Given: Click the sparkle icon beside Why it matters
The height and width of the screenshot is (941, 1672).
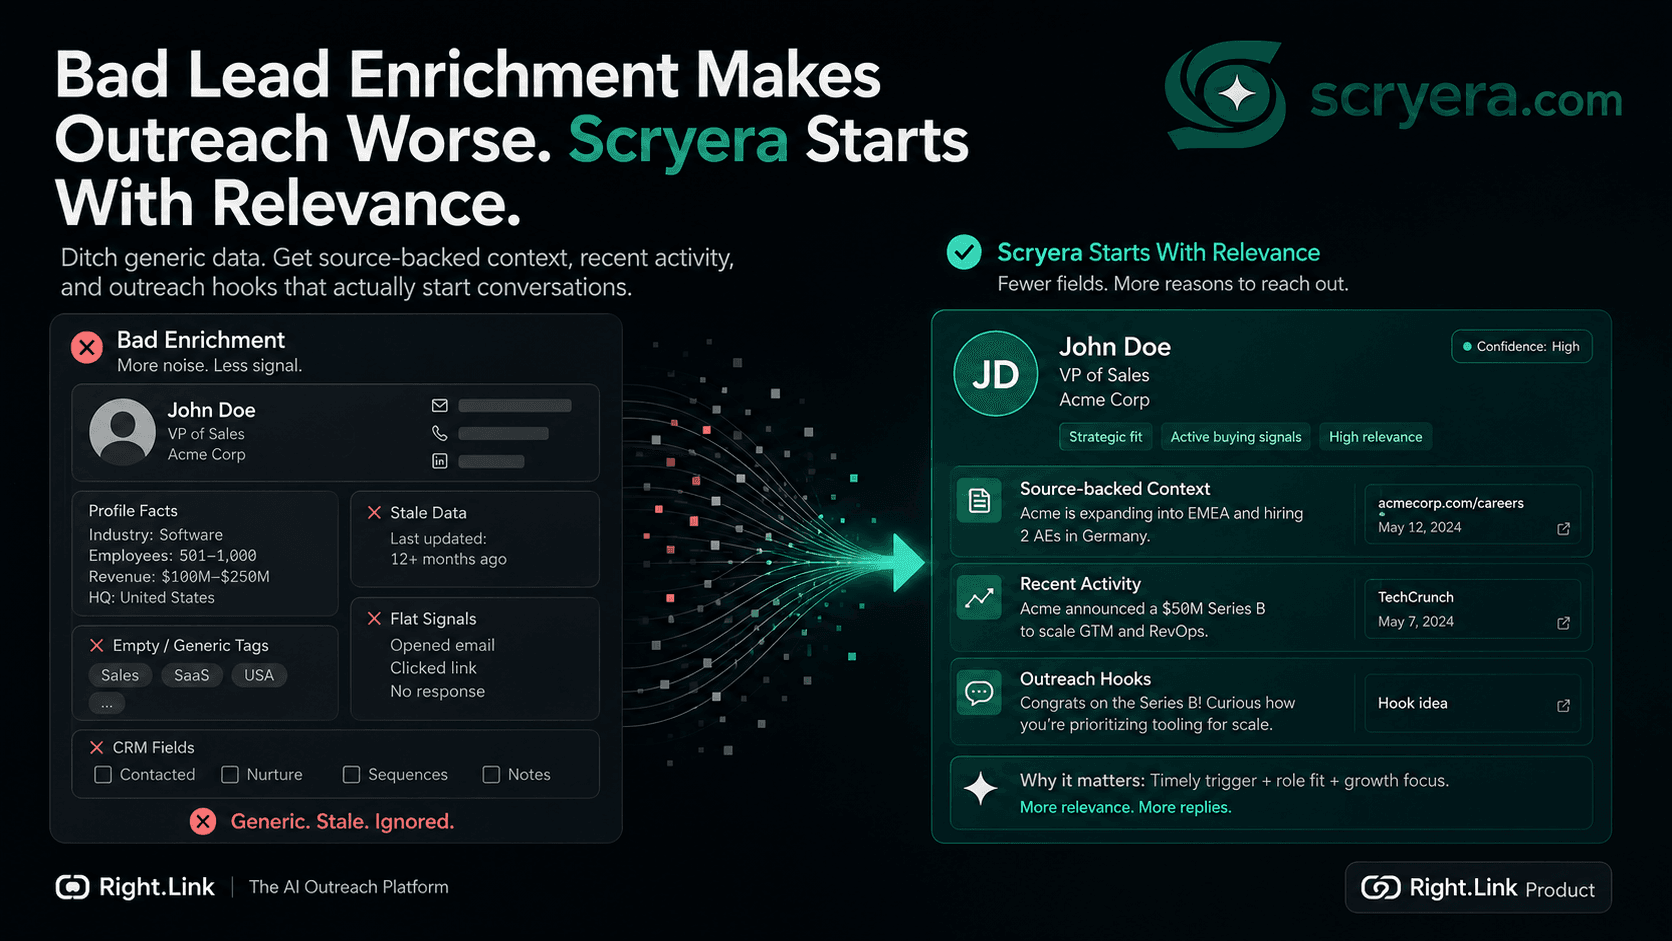Looking at the screenshot, I should 980,789.
